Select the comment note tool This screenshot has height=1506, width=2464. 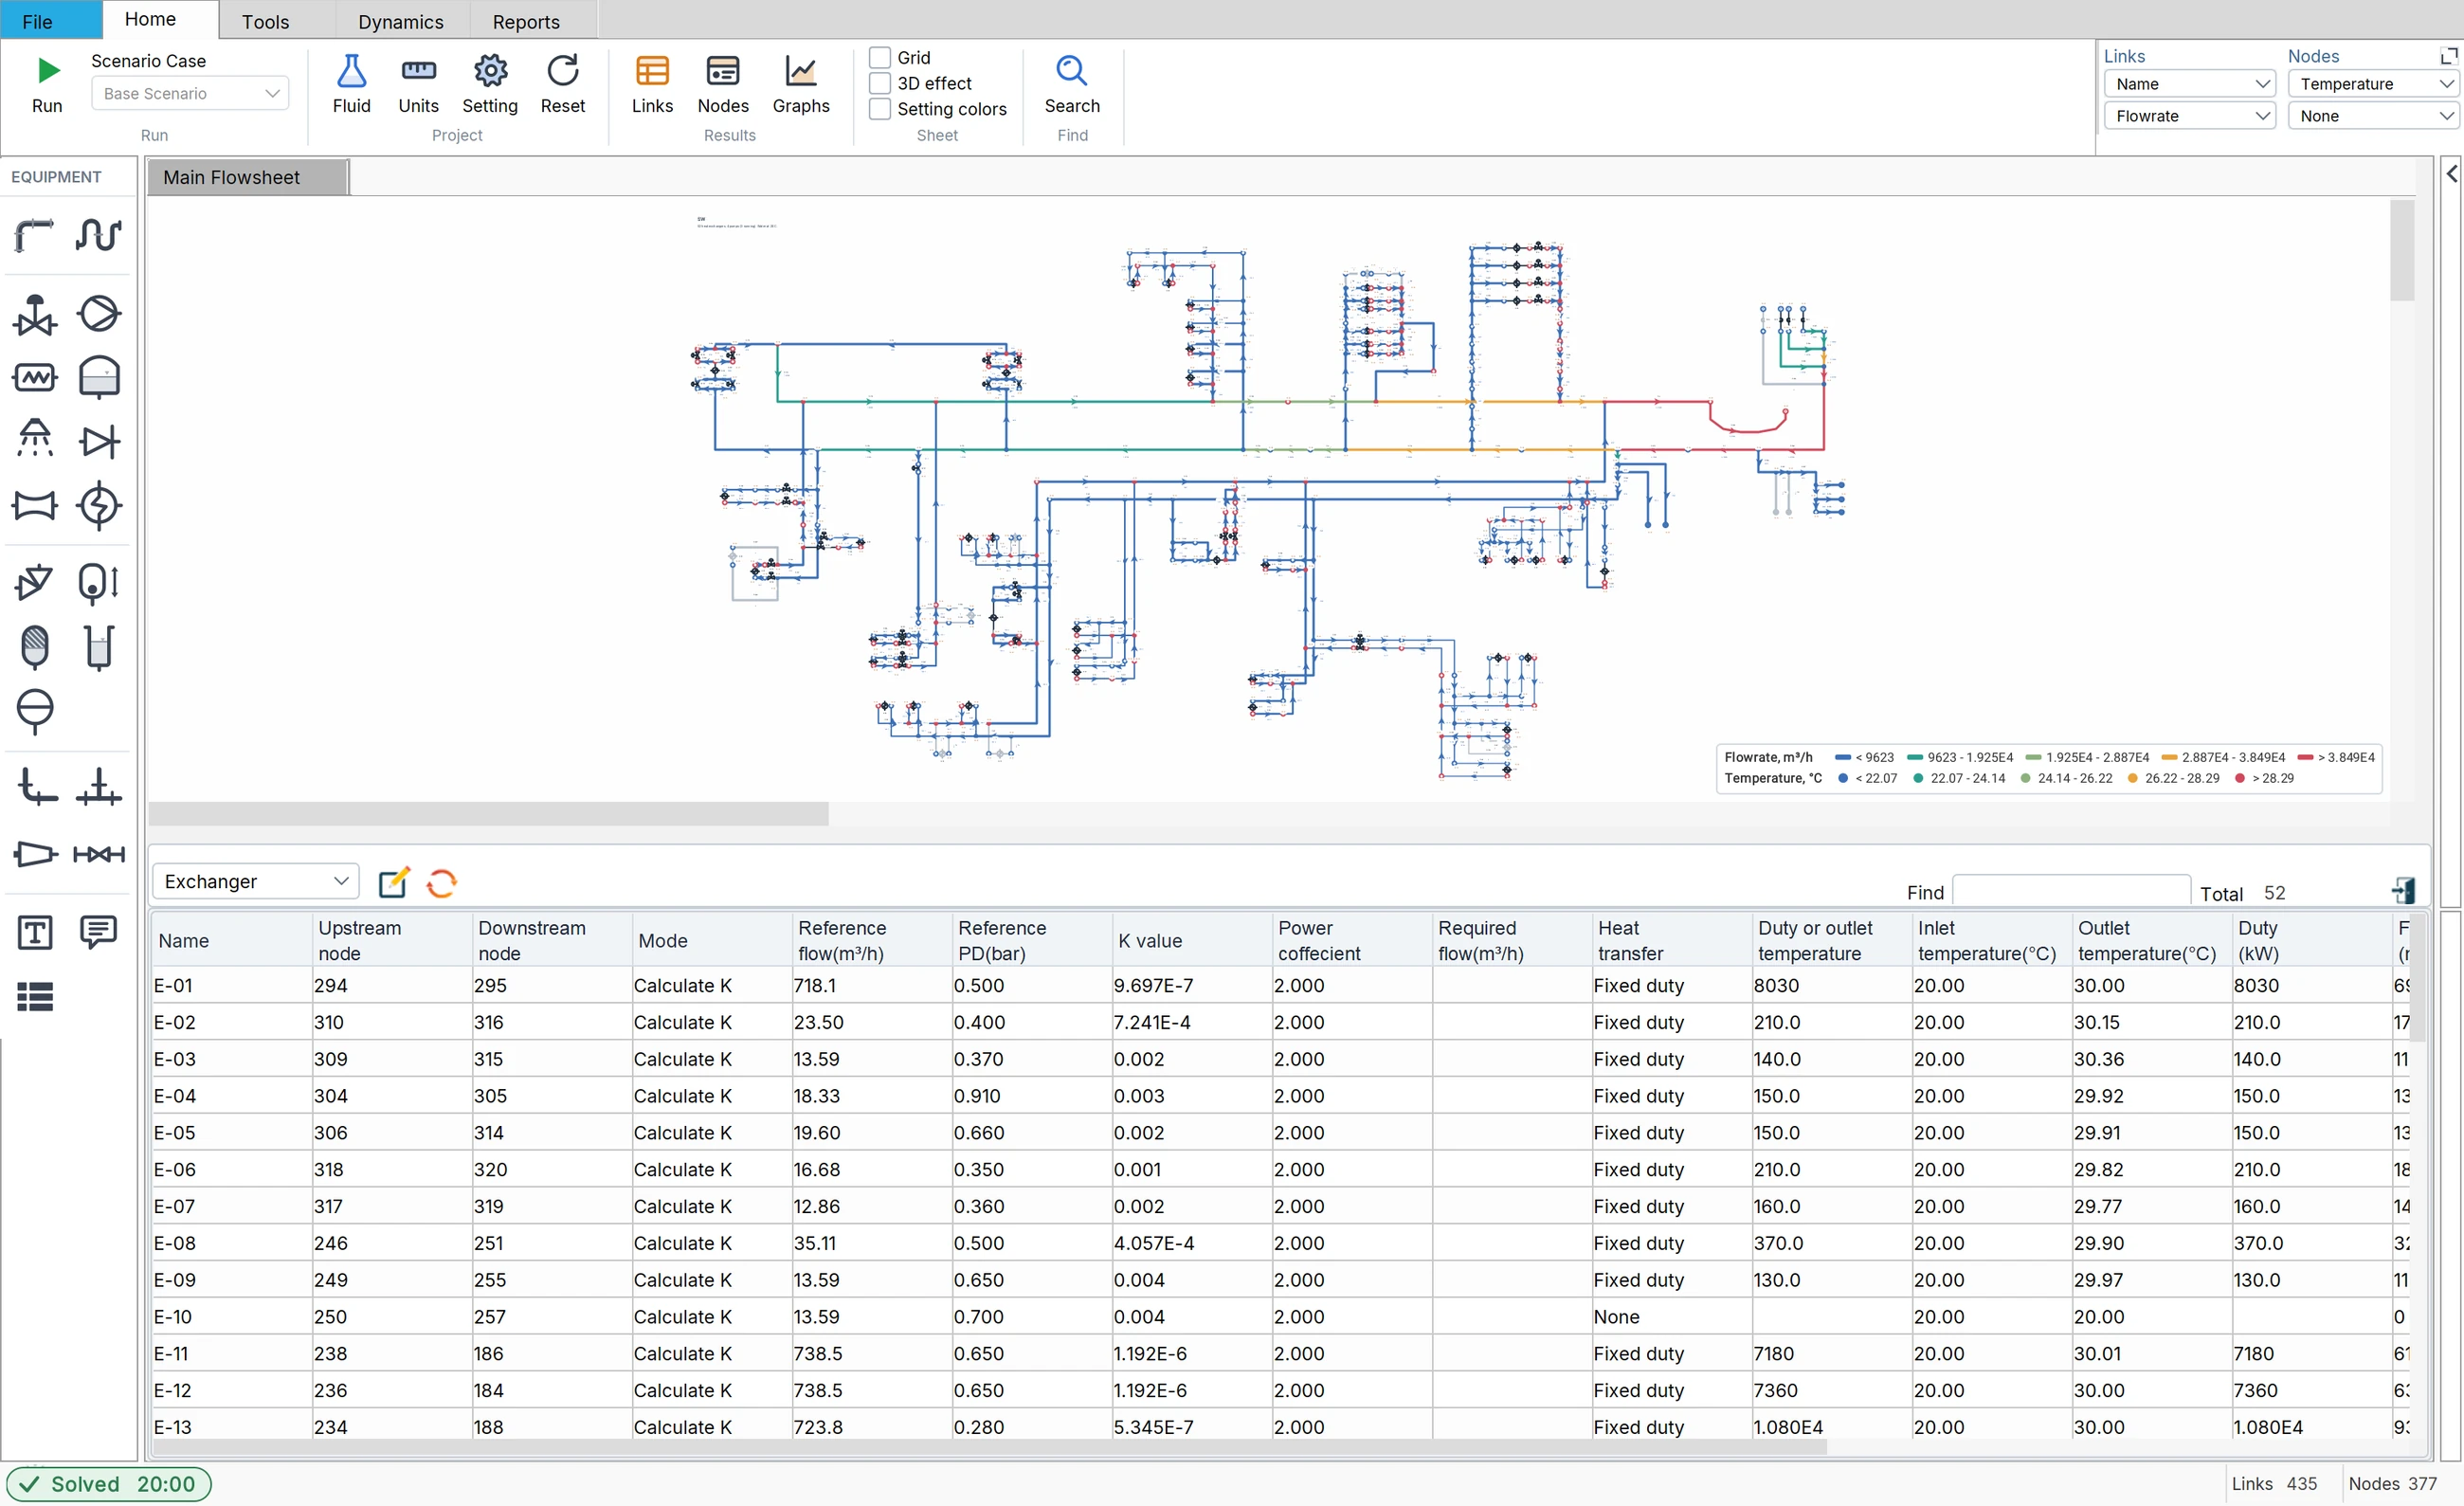pos(98,933)
